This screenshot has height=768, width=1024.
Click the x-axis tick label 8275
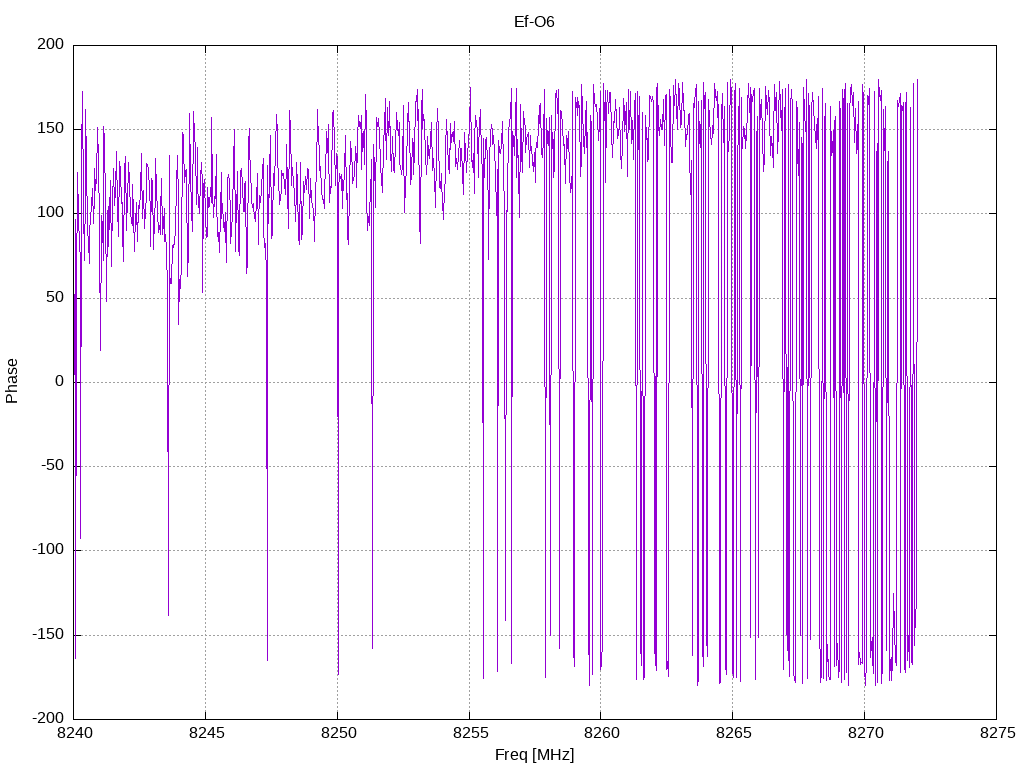pyautogui.click(x=997, y=733)
